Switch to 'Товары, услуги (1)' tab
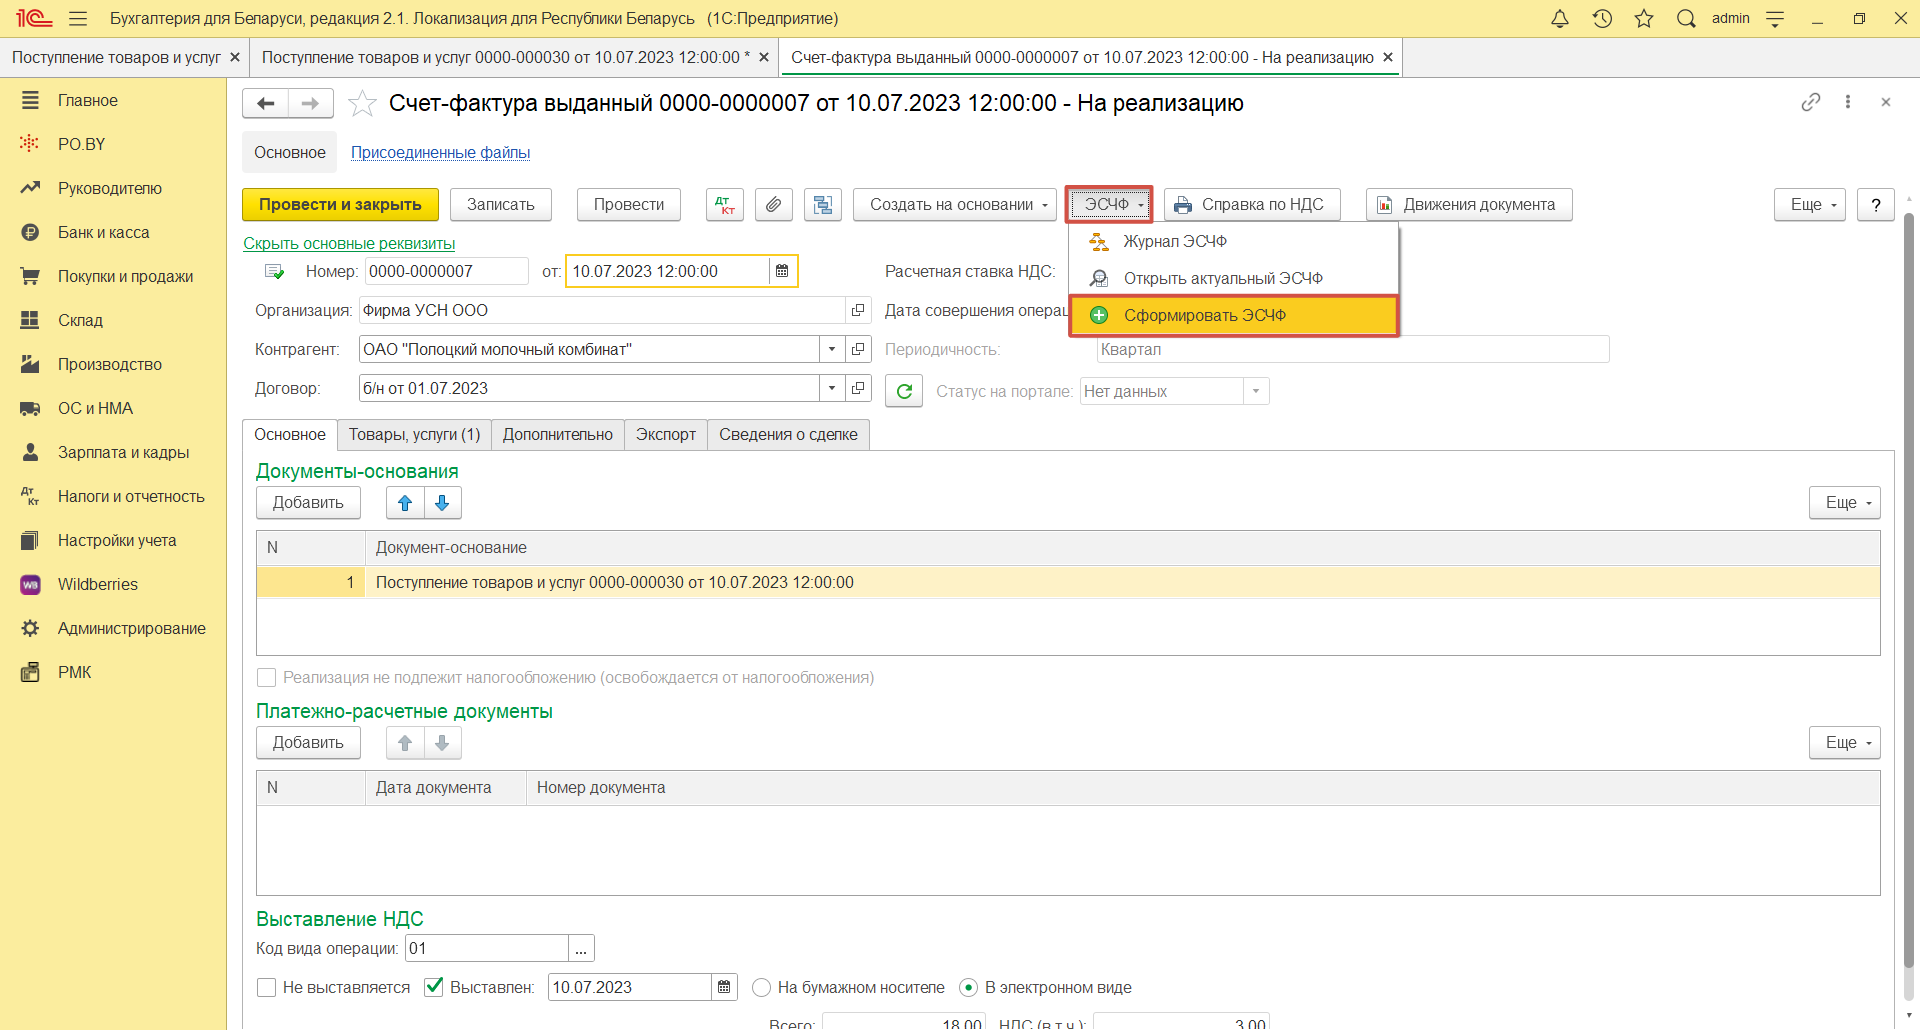Viewport: 1920px width, 1030px height. [x=414, y=435]
